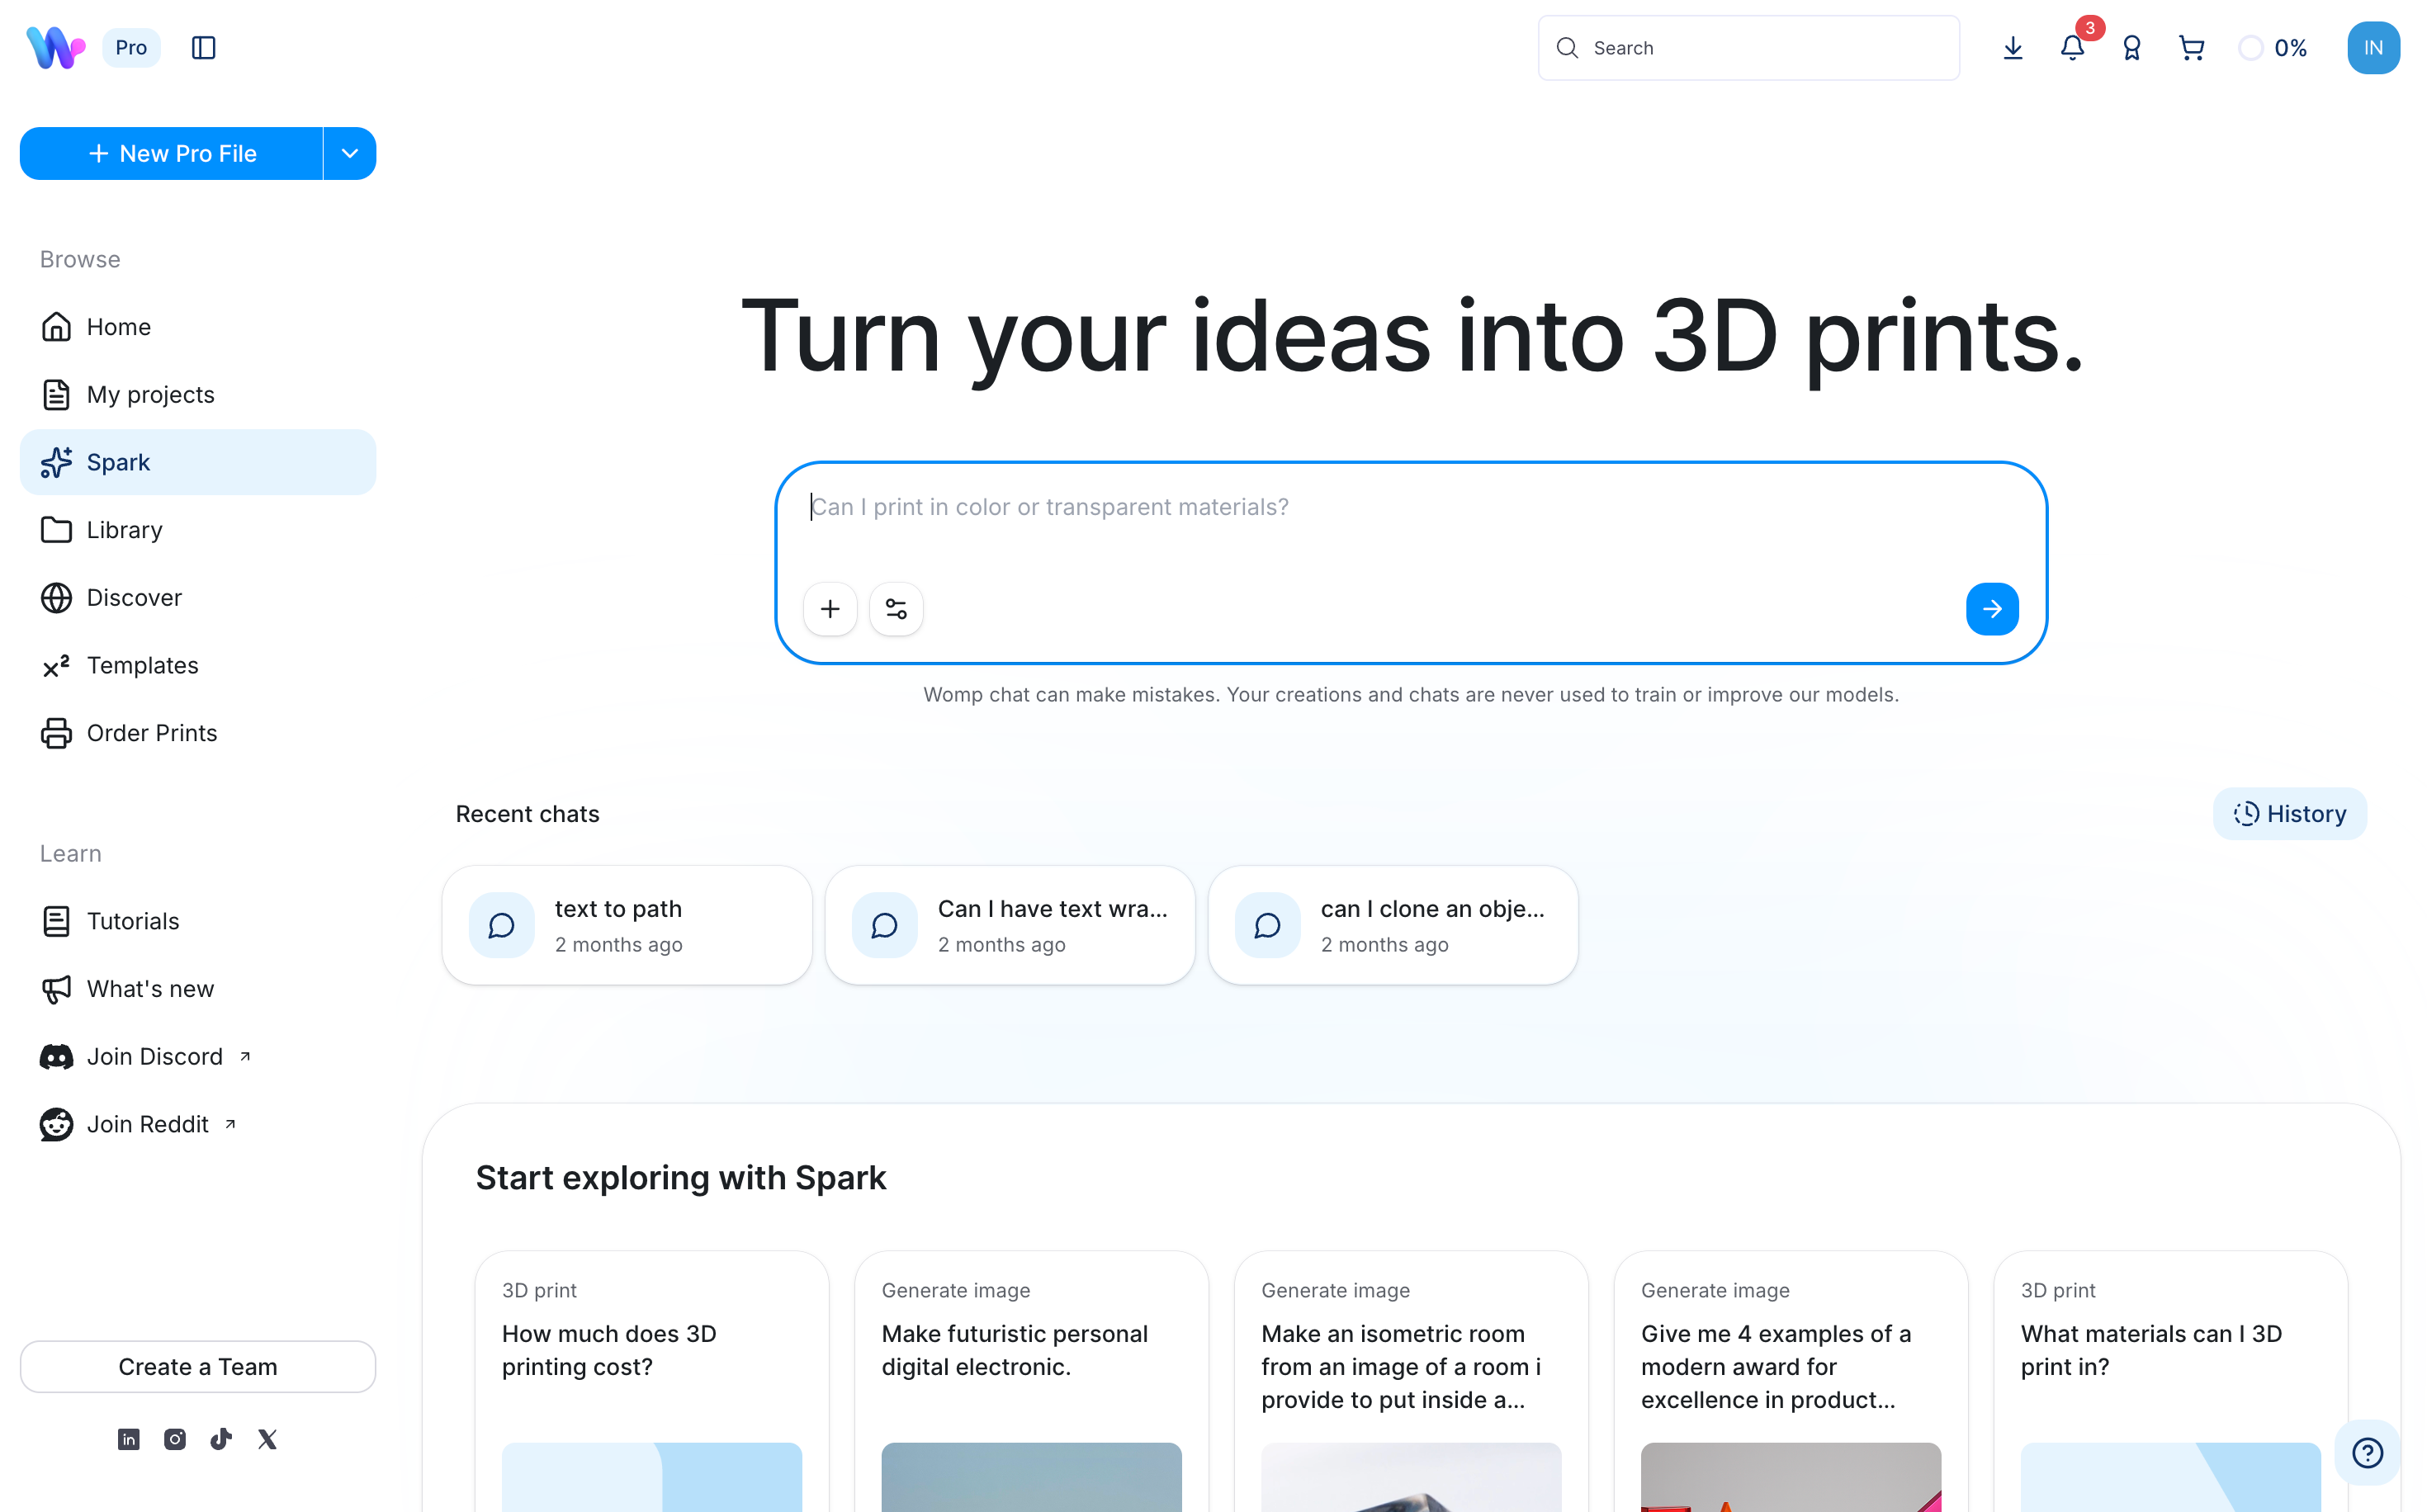This screenshot has height=1512, width=2427.
Task: Click the achievements badge icon
Action: (x=2131, y=48)
